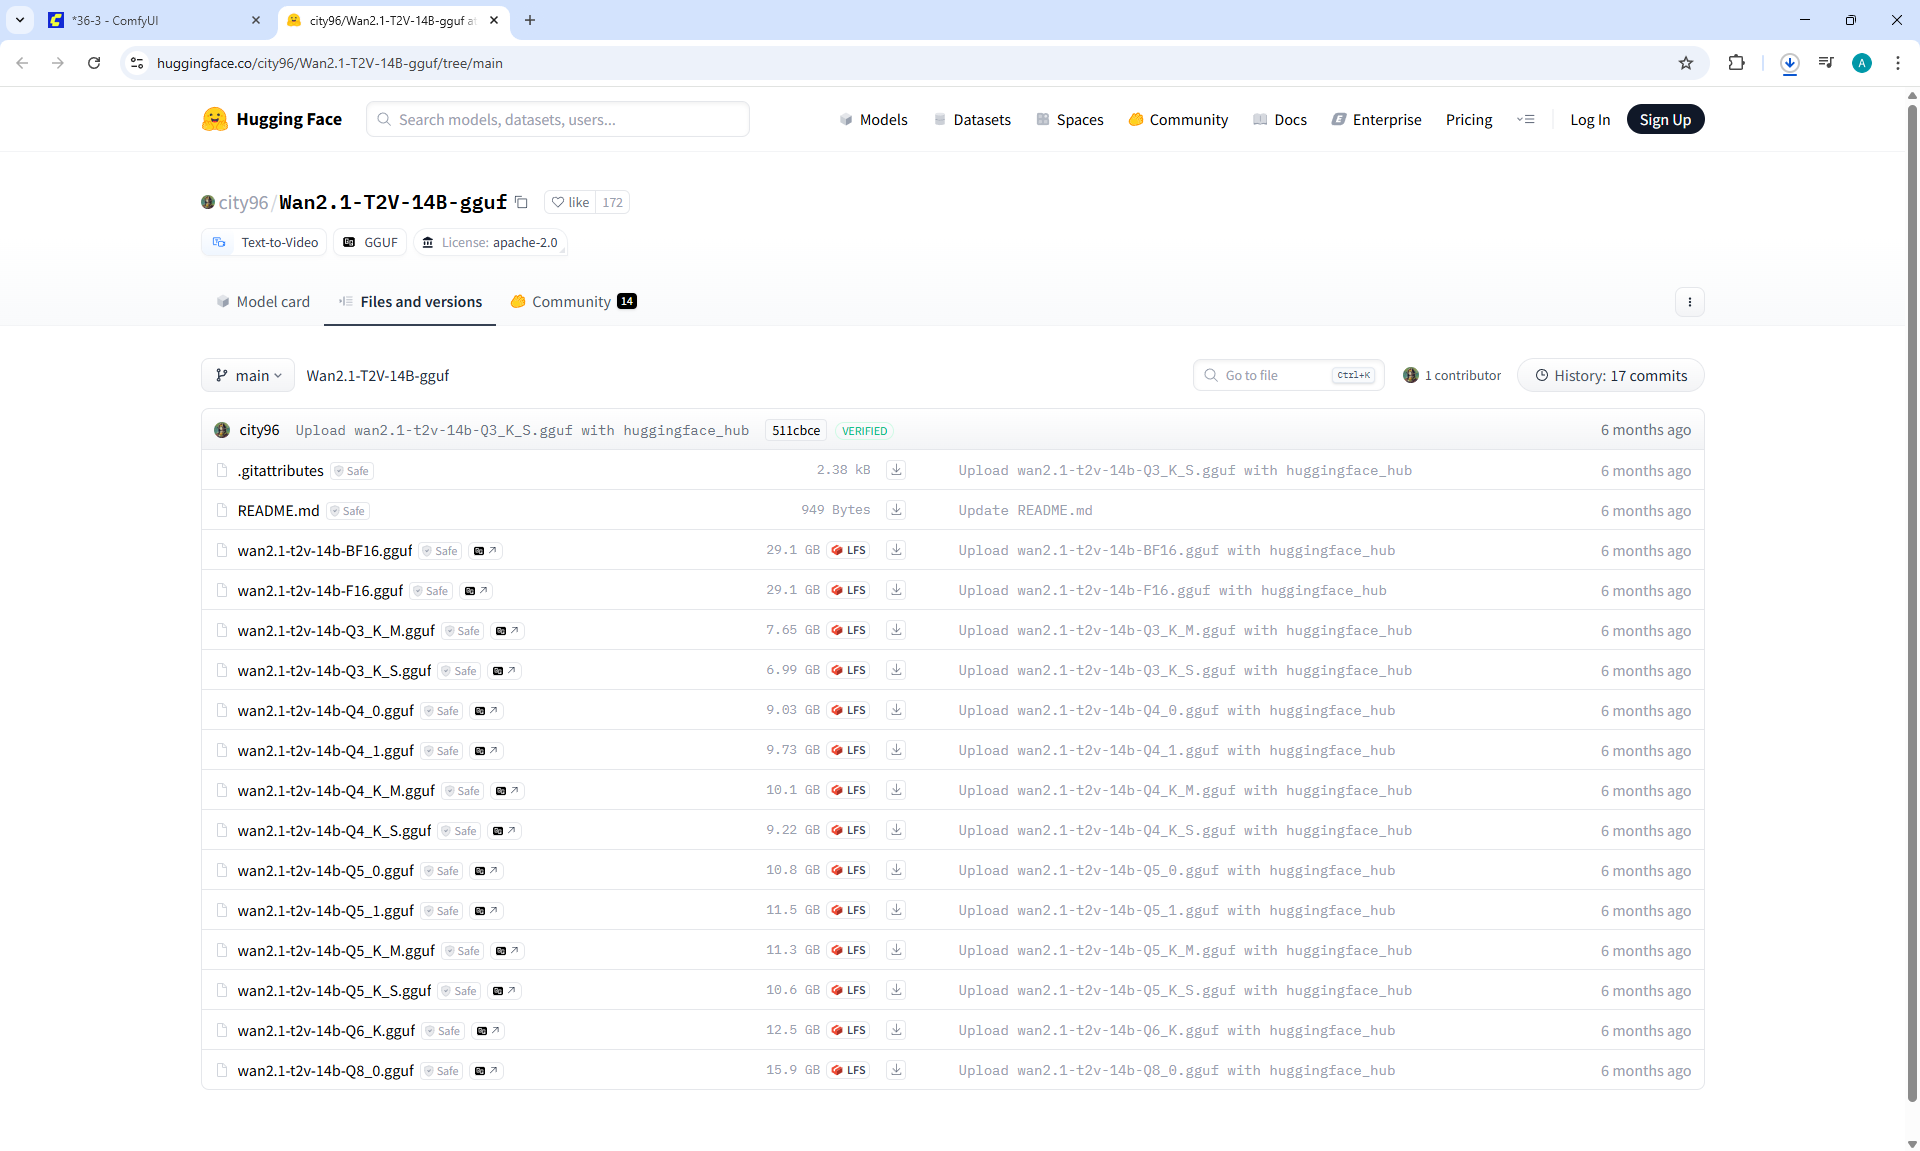Expand the main branch dropdown

click(248, 376)
